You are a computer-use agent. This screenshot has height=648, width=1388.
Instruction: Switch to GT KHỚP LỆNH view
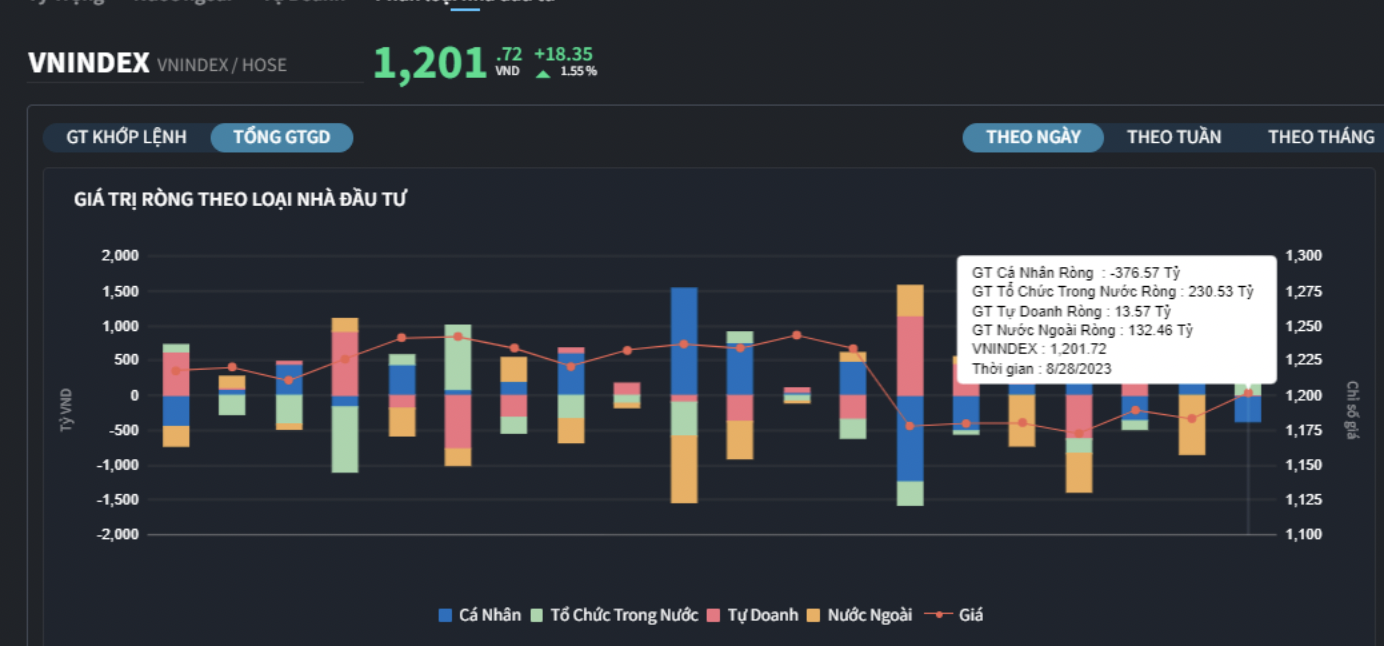tap(127, 137)
